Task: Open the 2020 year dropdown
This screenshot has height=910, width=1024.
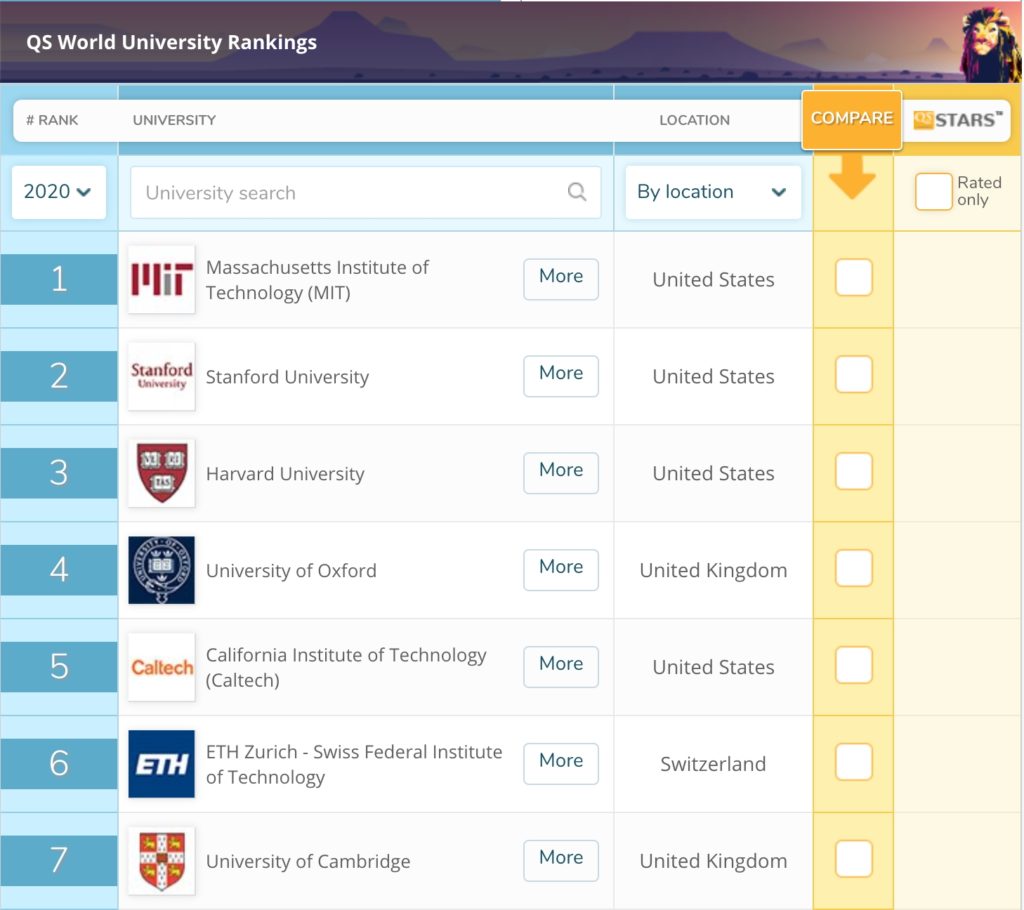Action: [59, 192]
